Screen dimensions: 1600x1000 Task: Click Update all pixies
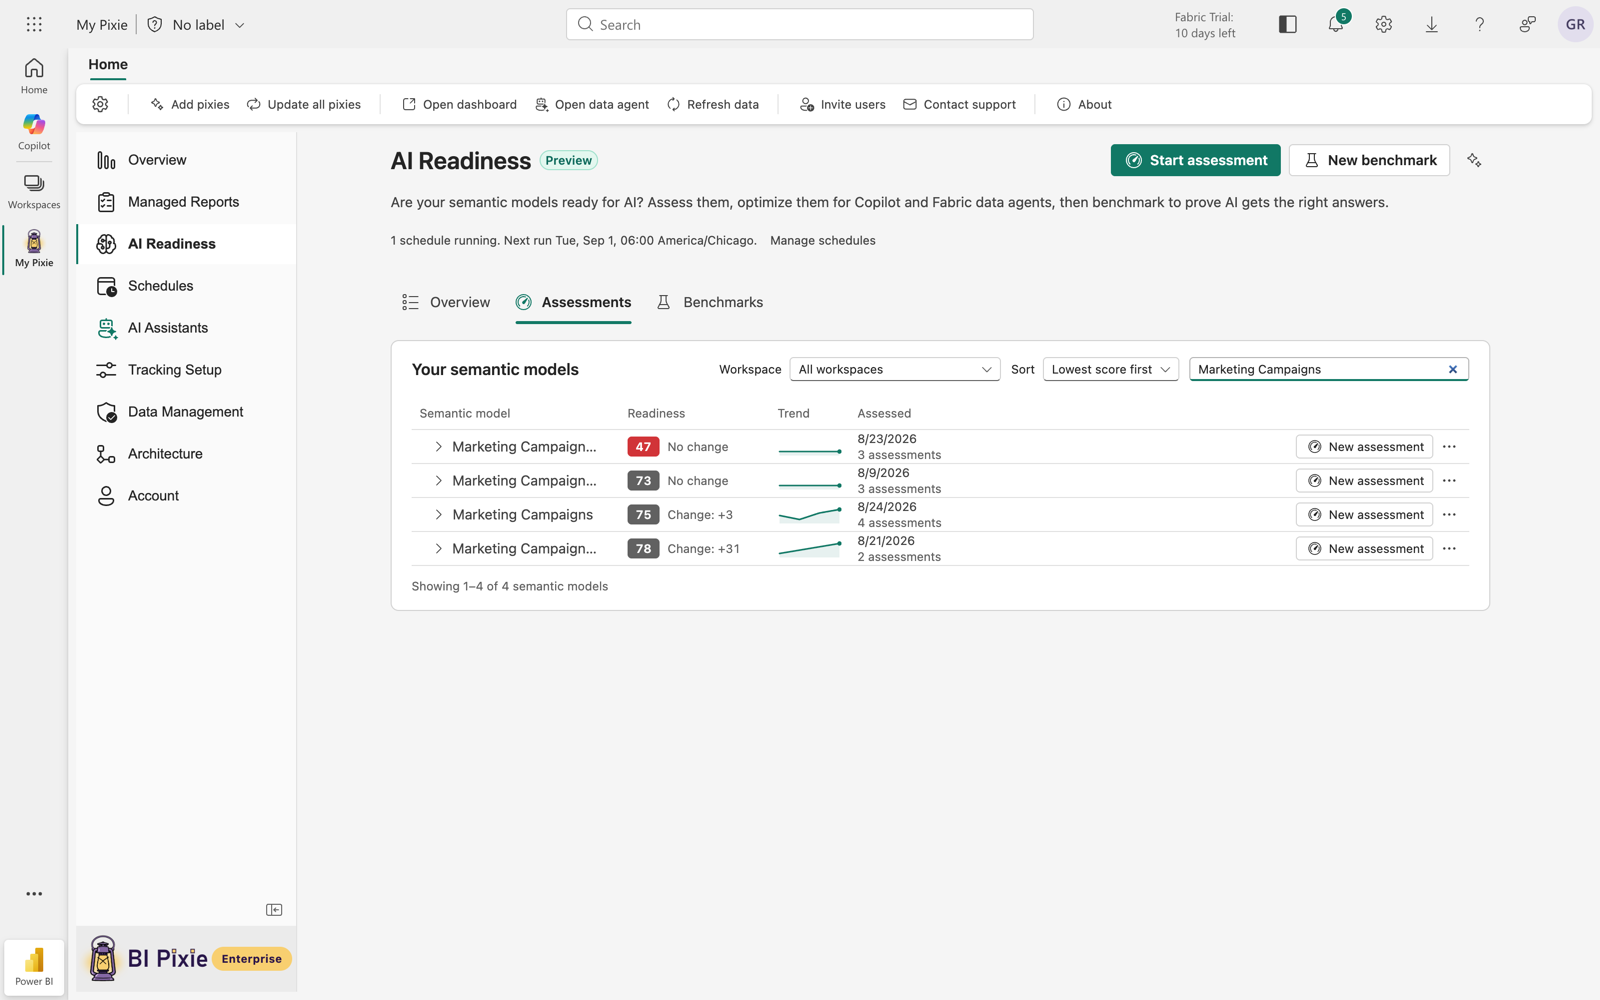click(x=304, y=104)
